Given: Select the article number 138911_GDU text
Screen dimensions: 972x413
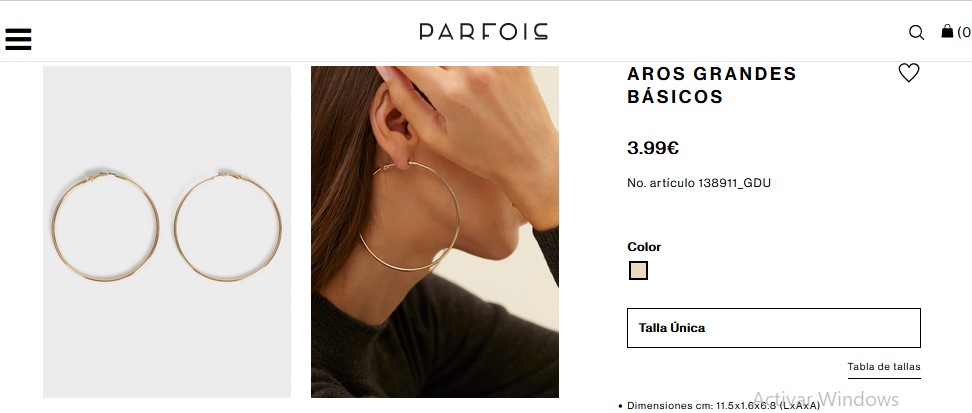Looking at the screenshot, I should click(735, 183).
